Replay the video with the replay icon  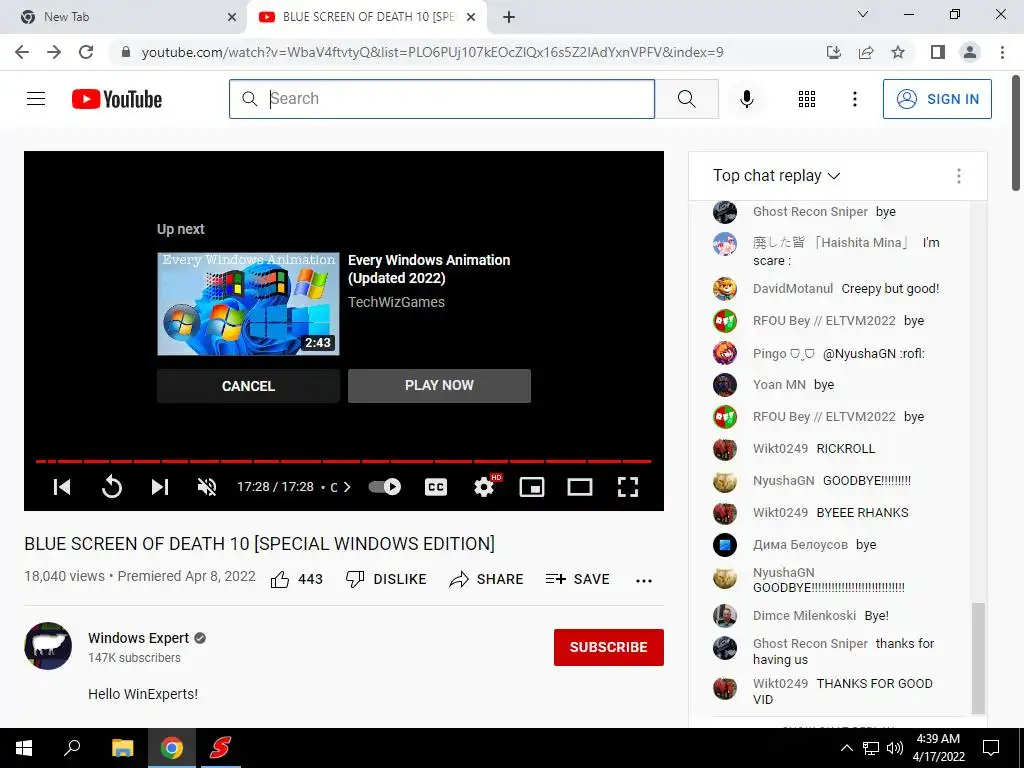pyautogui.click(x=112, y=487)
